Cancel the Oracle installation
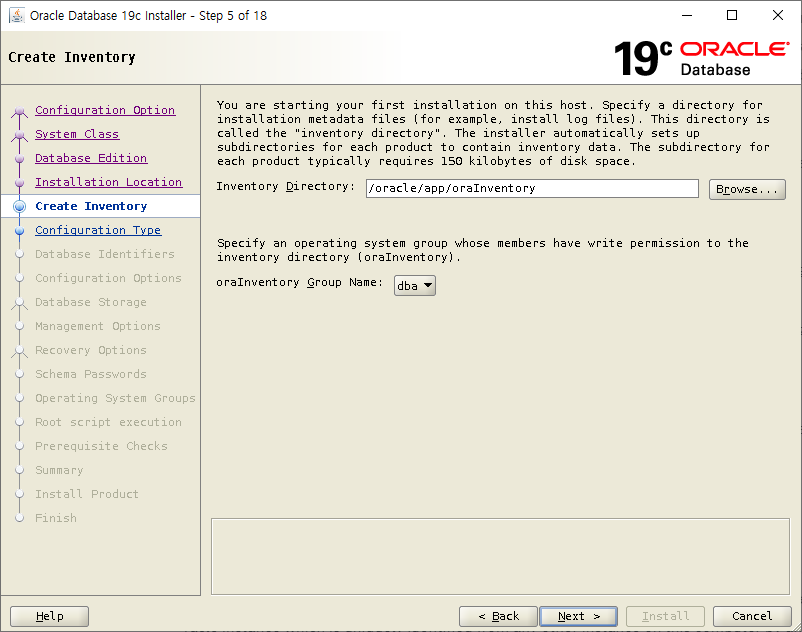 [752, 616]
